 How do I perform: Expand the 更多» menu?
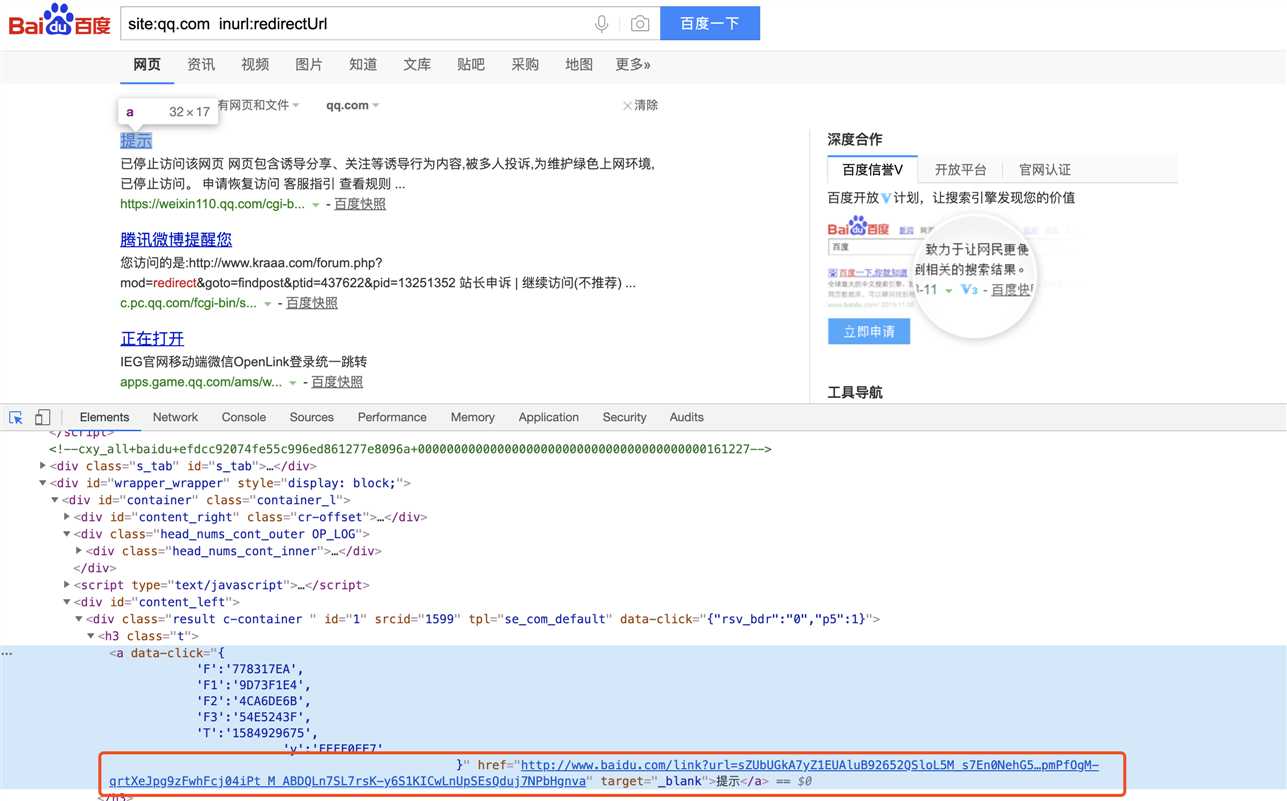(633, 64)
